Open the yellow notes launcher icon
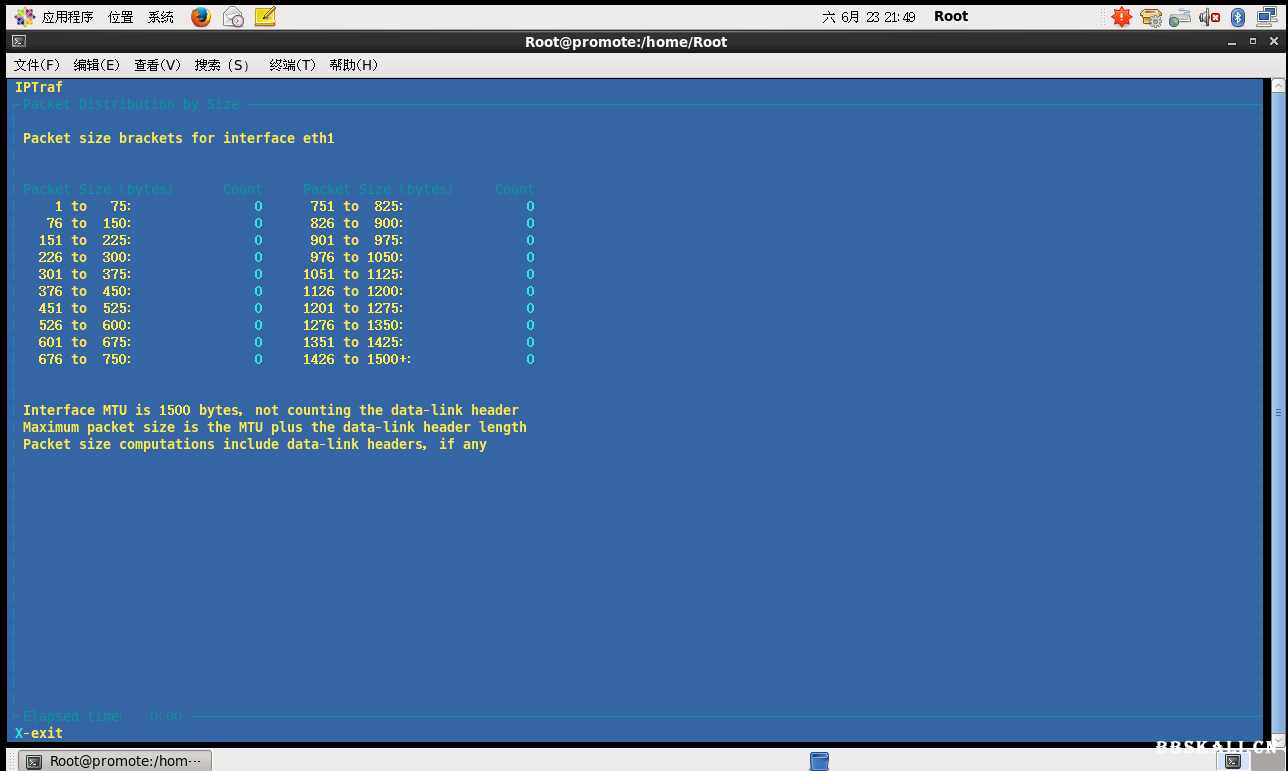This screenshot has height=771, width=1288. 264,16
